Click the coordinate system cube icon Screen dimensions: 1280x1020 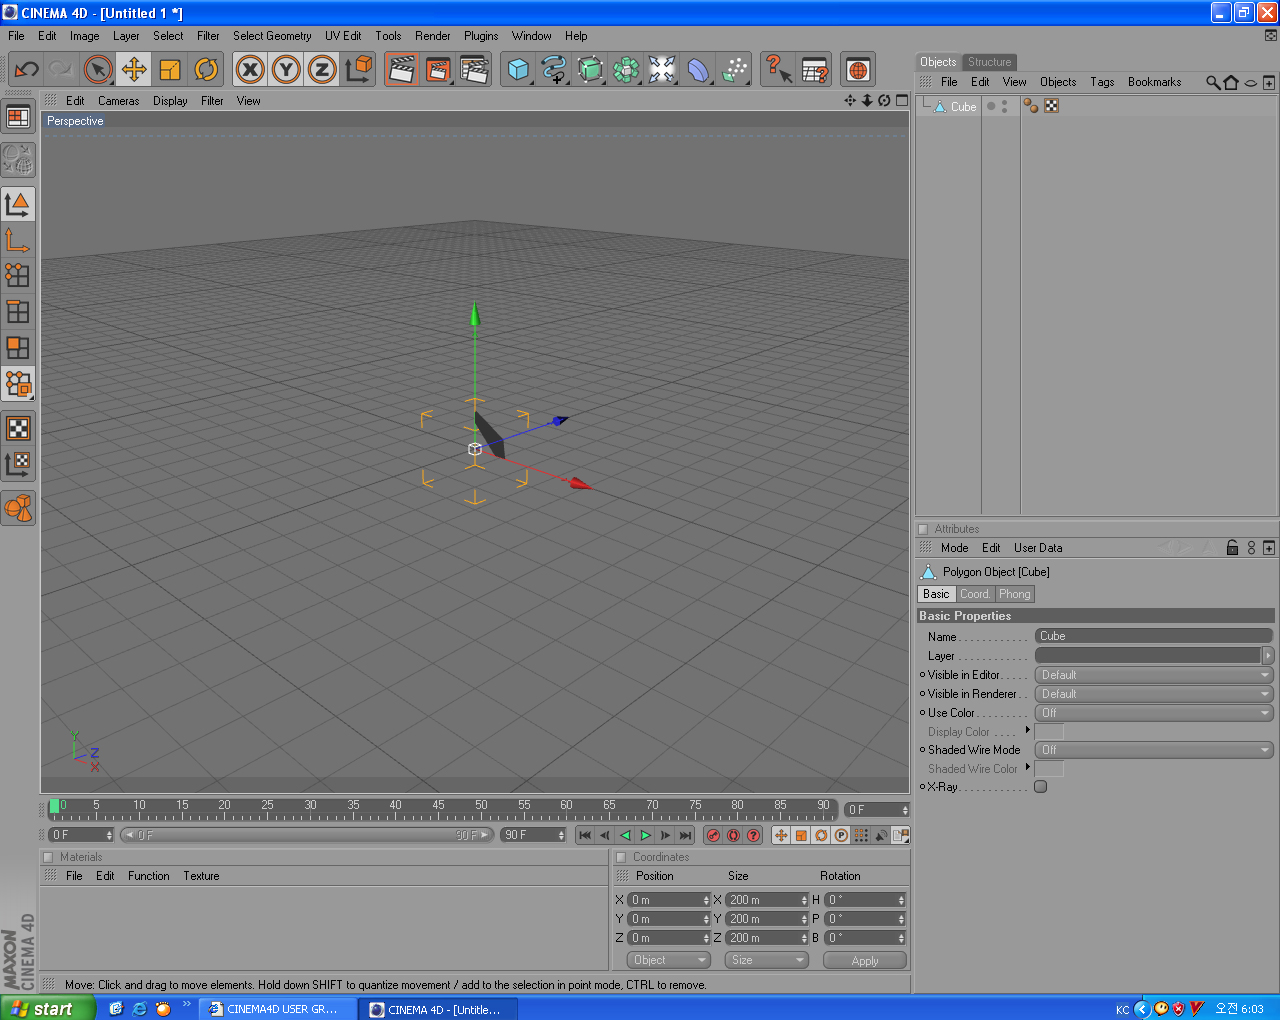pyautogui.click(x=358, y=69)
